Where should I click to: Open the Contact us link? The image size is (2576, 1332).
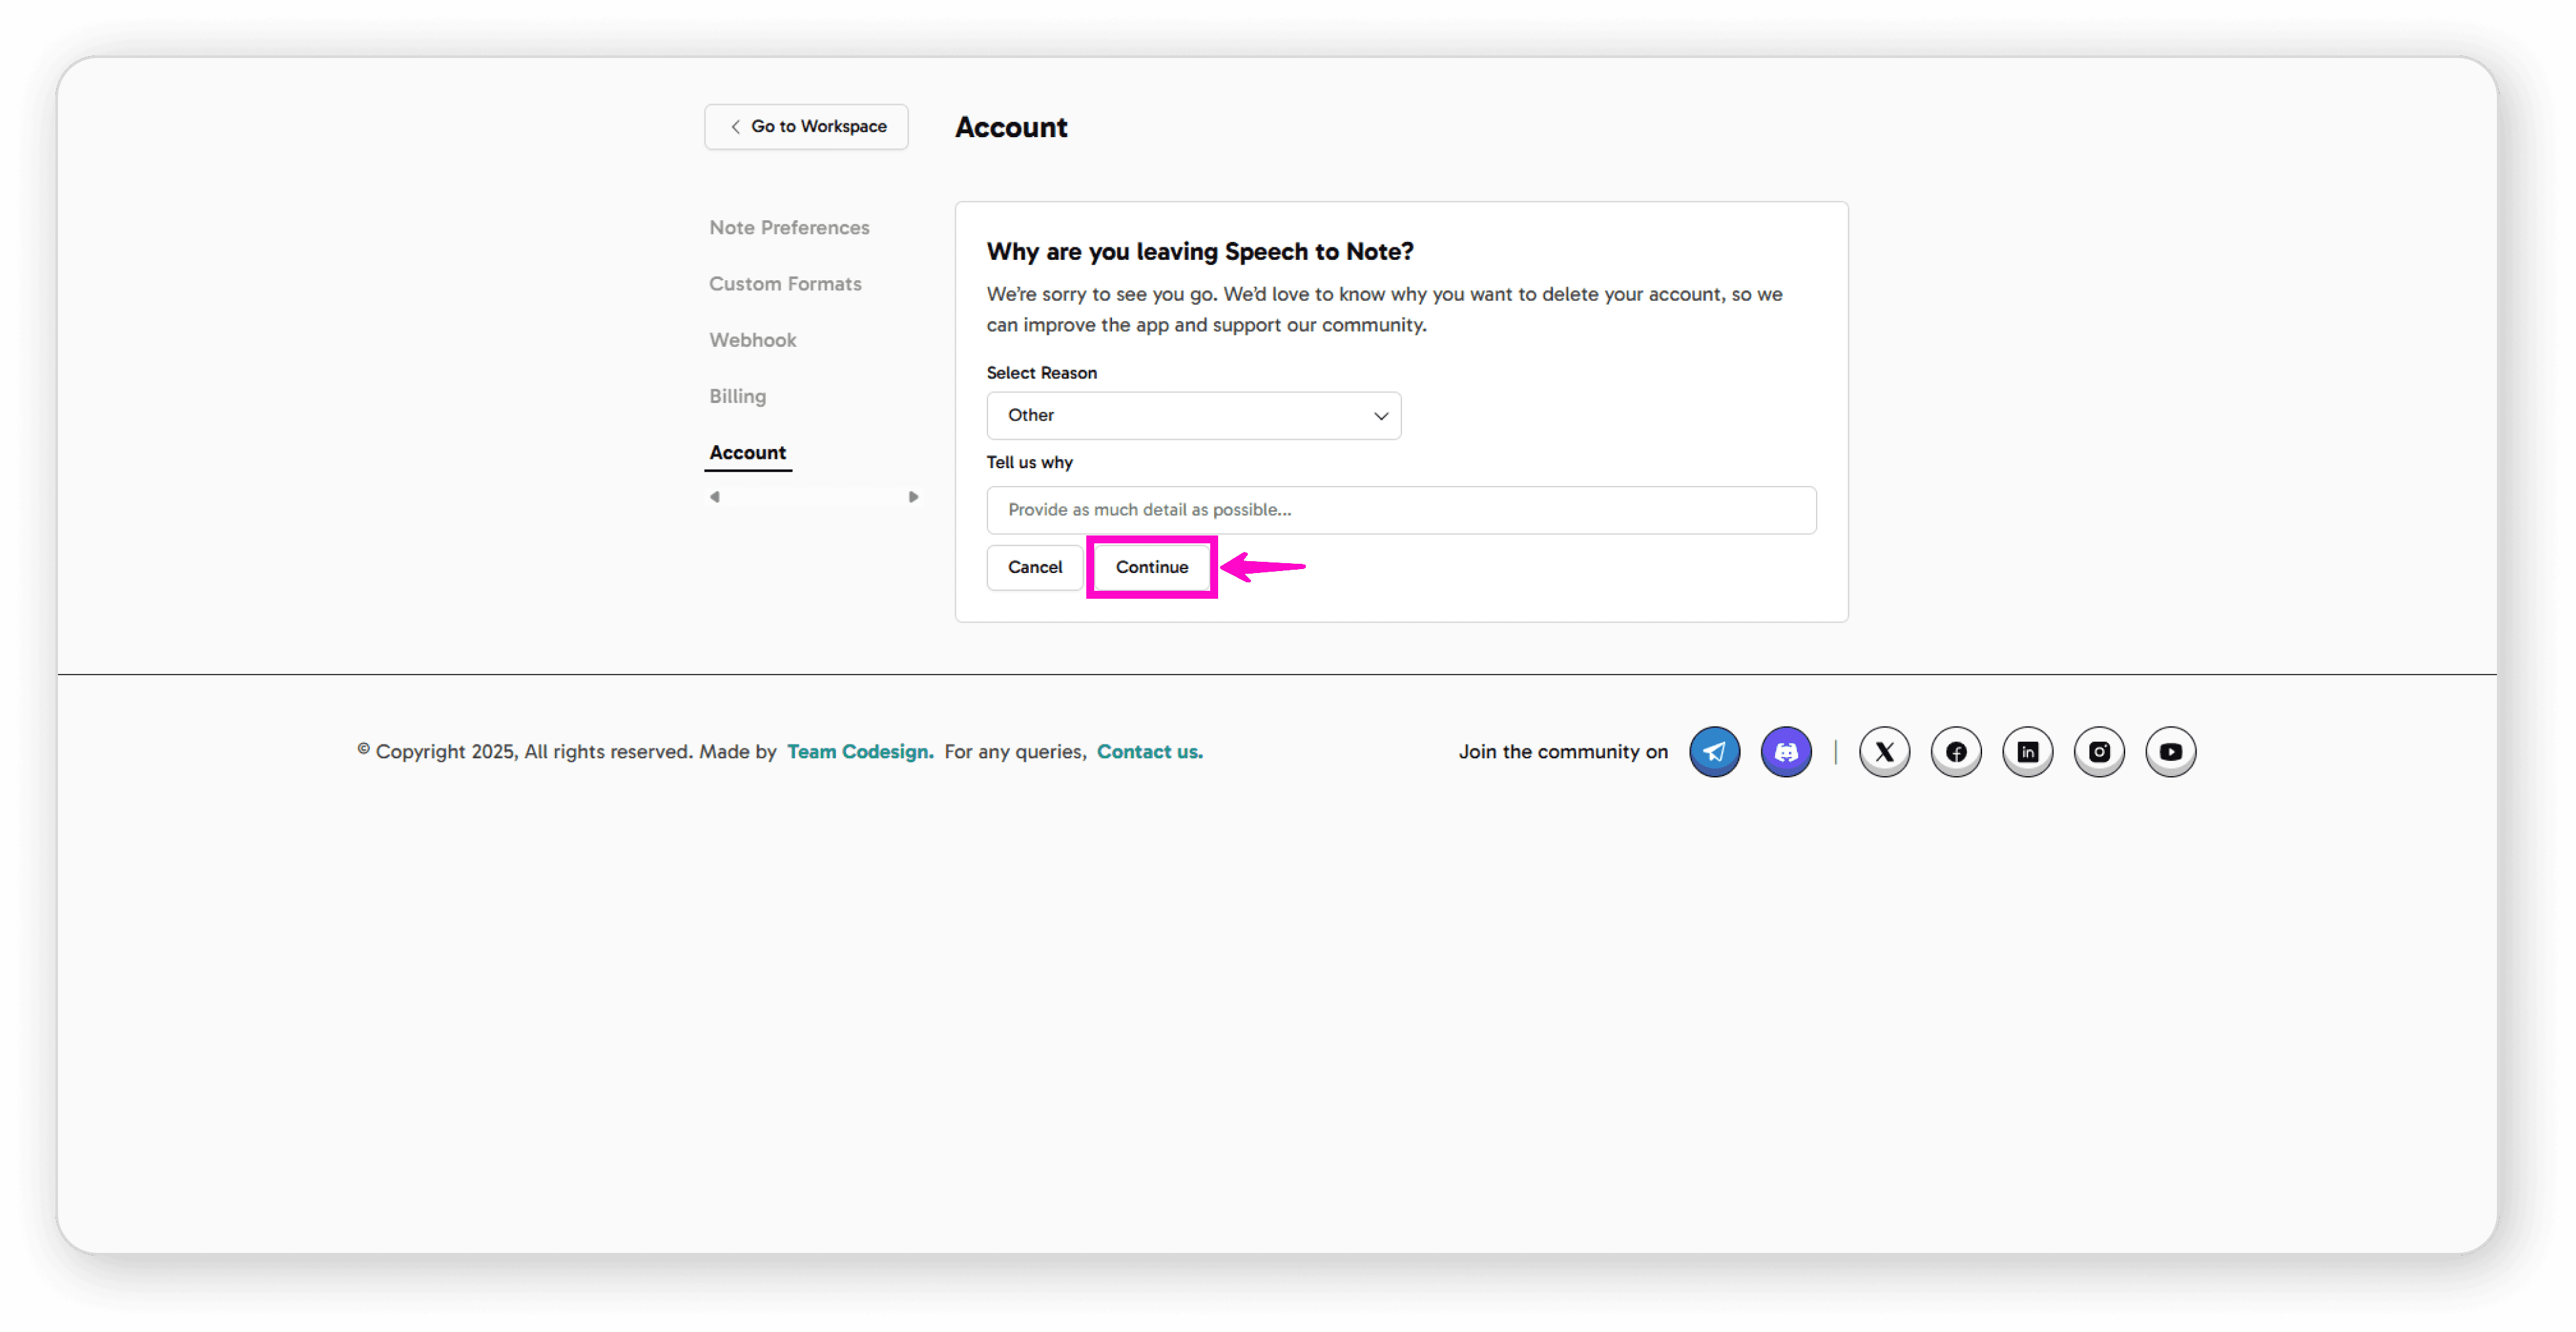pos(1149,751)
